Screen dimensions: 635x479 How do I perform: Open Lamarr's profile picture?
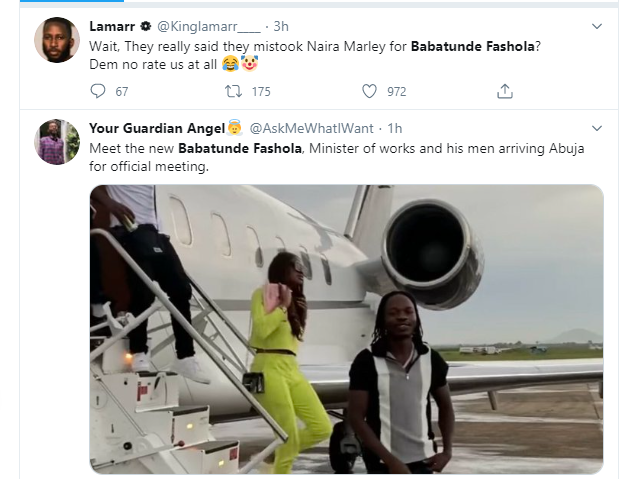click(57, 40)
